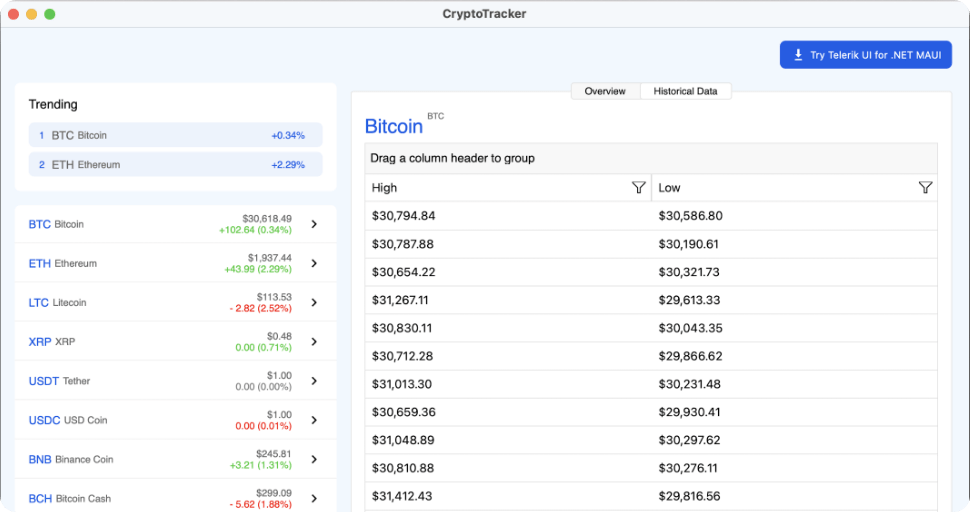Open the Low column filter icon
Image resolution: width=970 pixels, height=512 pixels.
click(925, 188)
